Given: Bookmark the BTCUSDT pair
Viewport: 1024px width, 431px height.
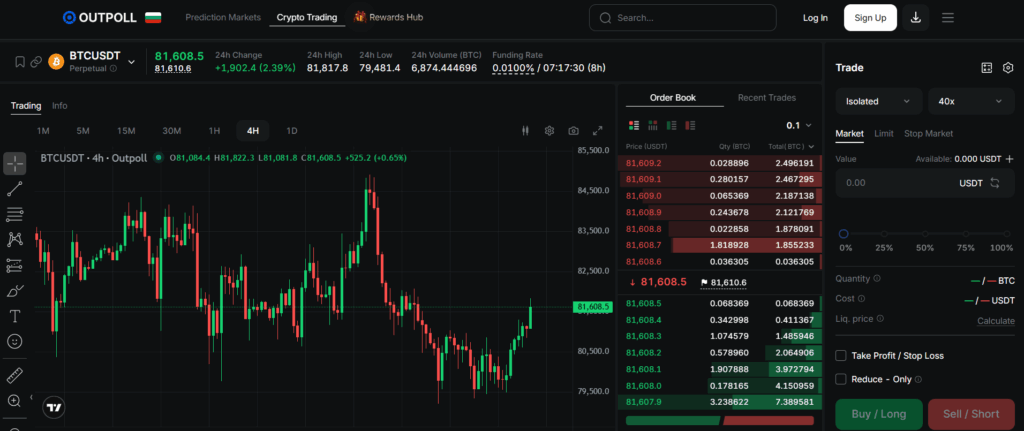Looking at the screenshot, I should 20,61.
